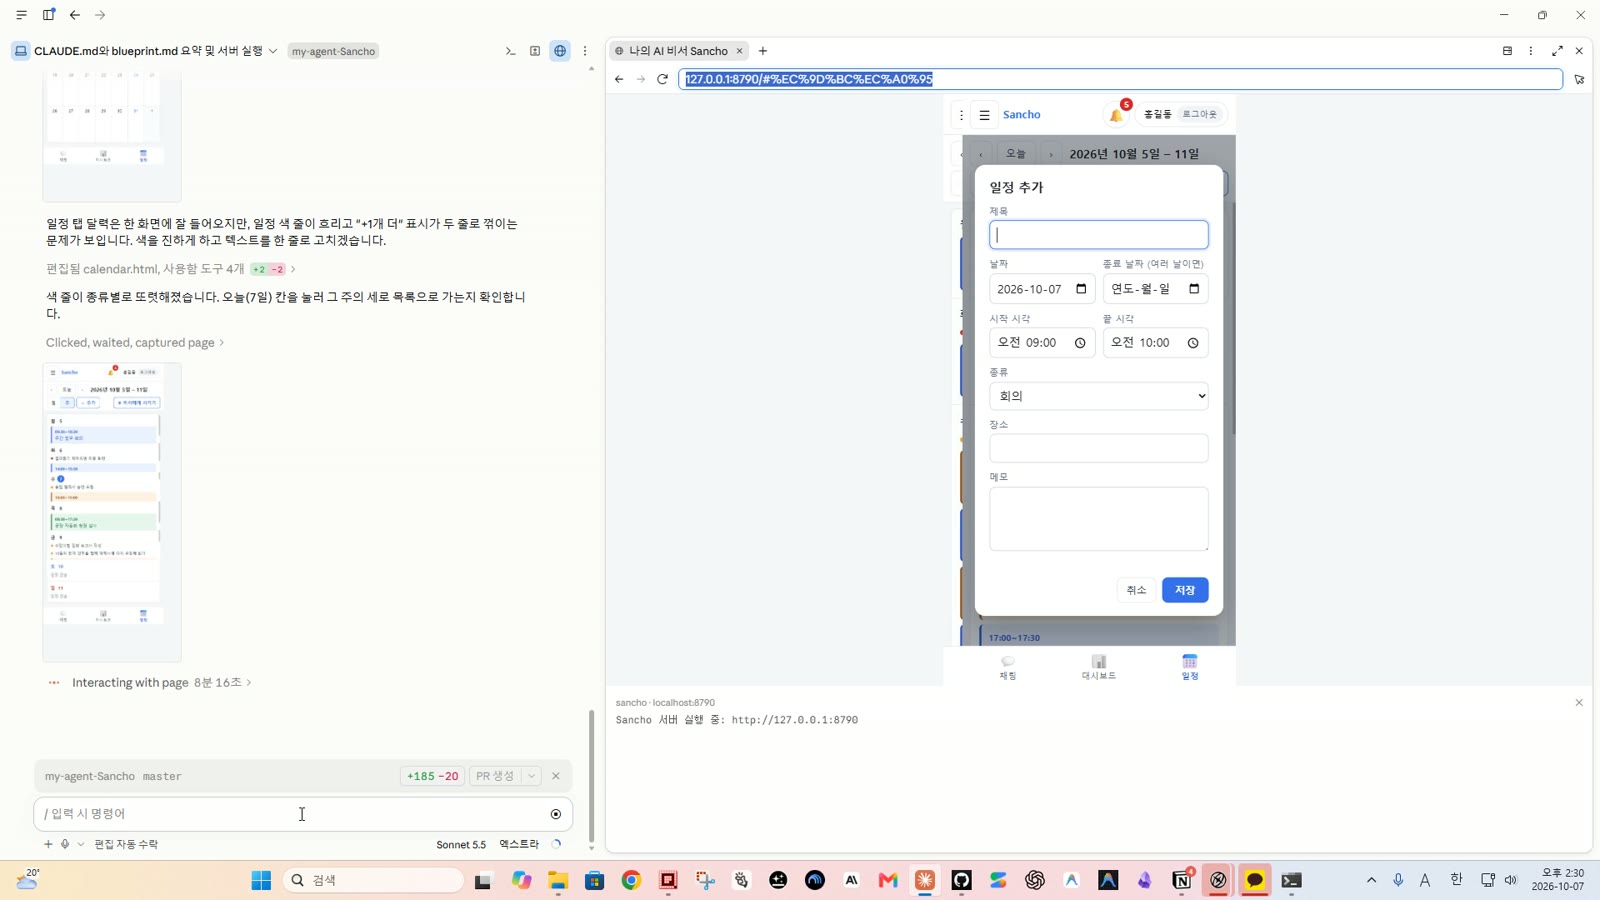Open the chat header three-dot menu
1600x900 pixels.
(585, 51)
